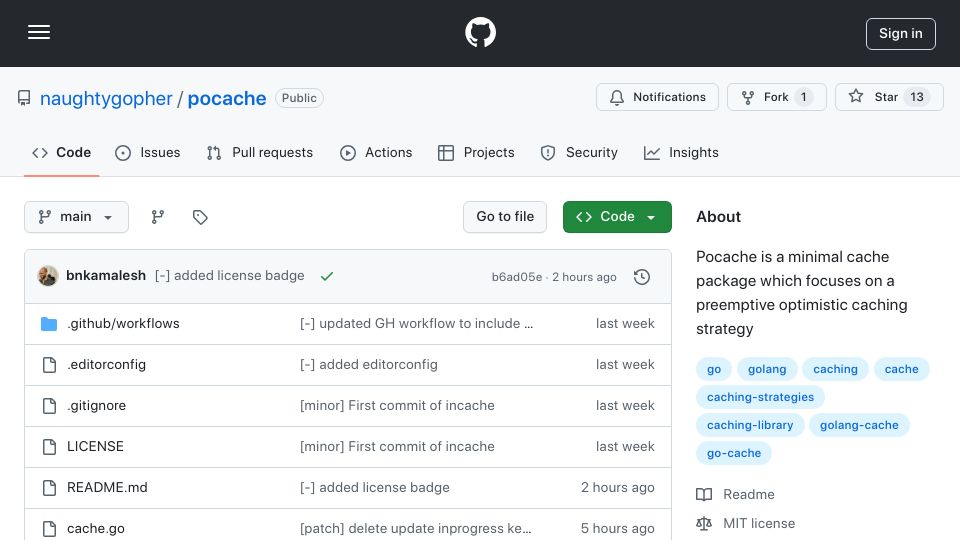The image size is (960, 540).
Task: Select the 'caching-library' topic tag
Action: [750, 426]
